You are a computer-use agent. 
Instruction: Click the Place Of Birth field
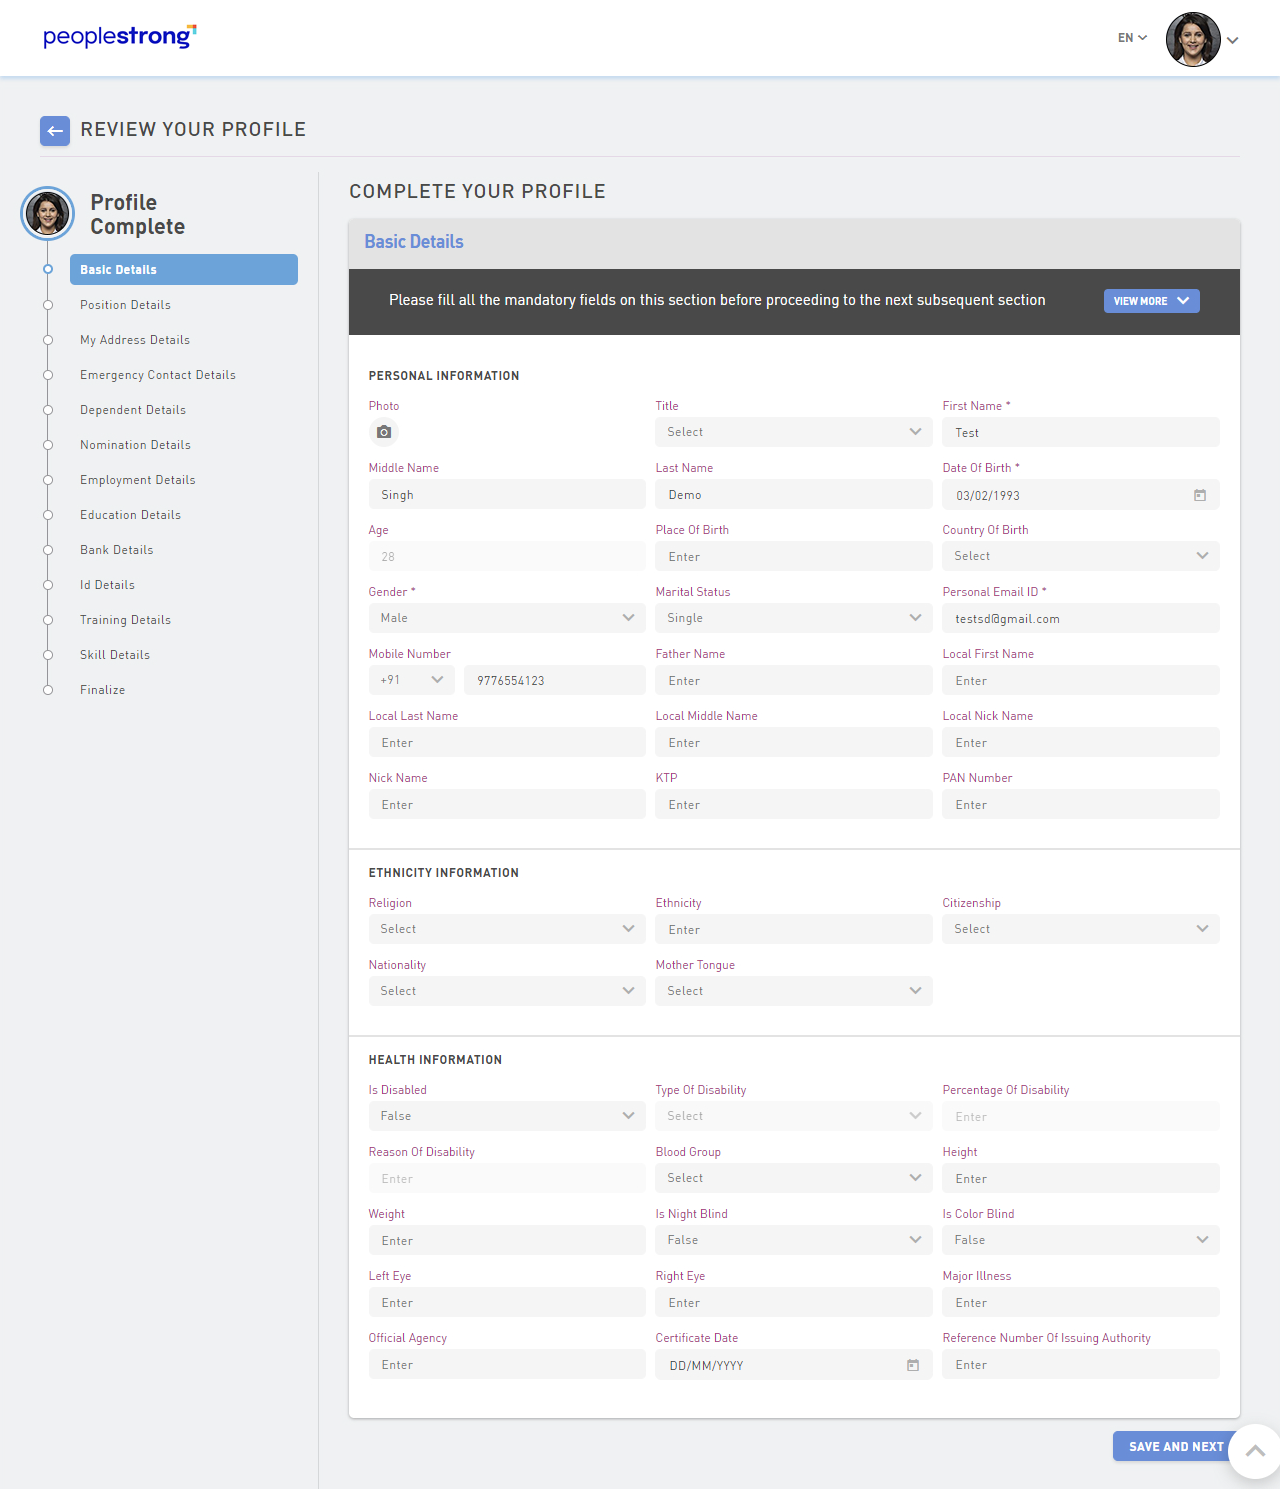pyautogui.click(x=793, y=557)
